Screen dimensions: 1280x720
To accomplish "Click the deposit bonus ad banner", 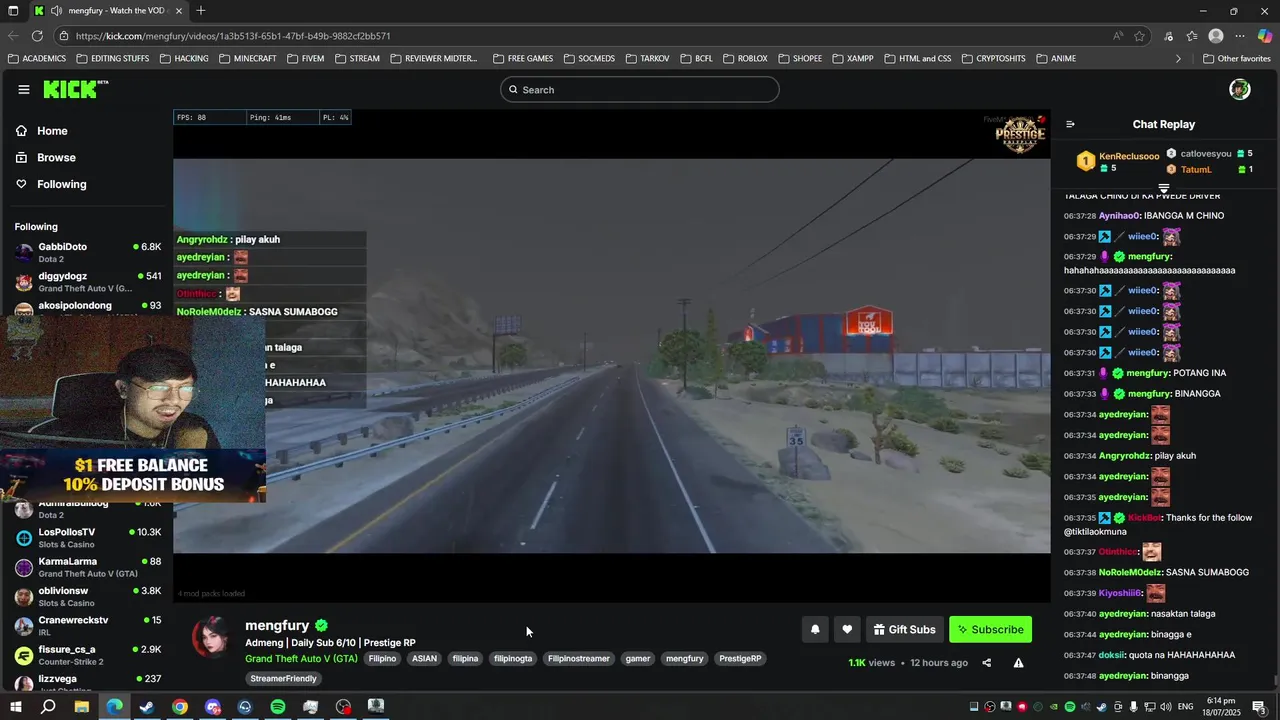I will tap(133, 475).
